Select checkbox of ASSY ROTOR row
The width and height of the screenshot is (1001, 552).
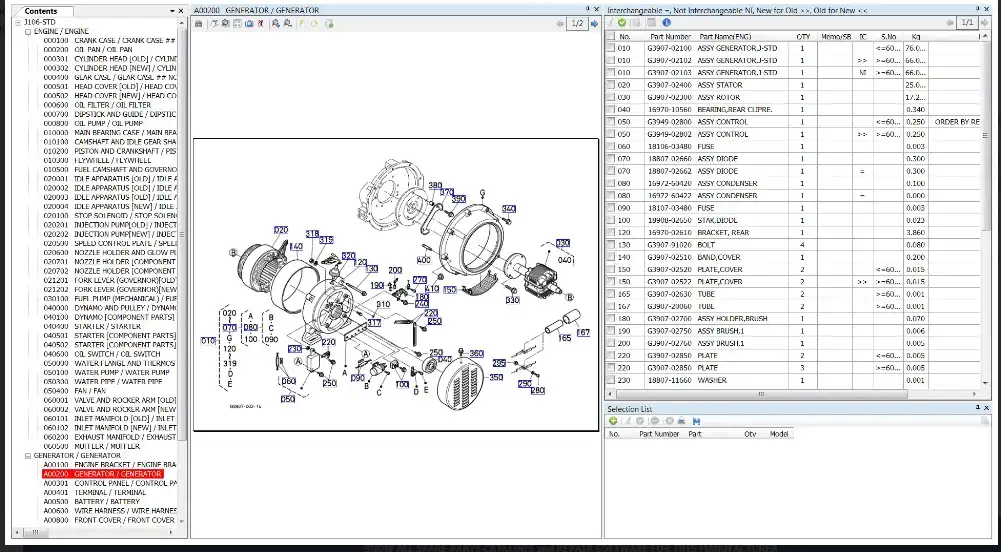pyautogui.click(x=612, y=97)
